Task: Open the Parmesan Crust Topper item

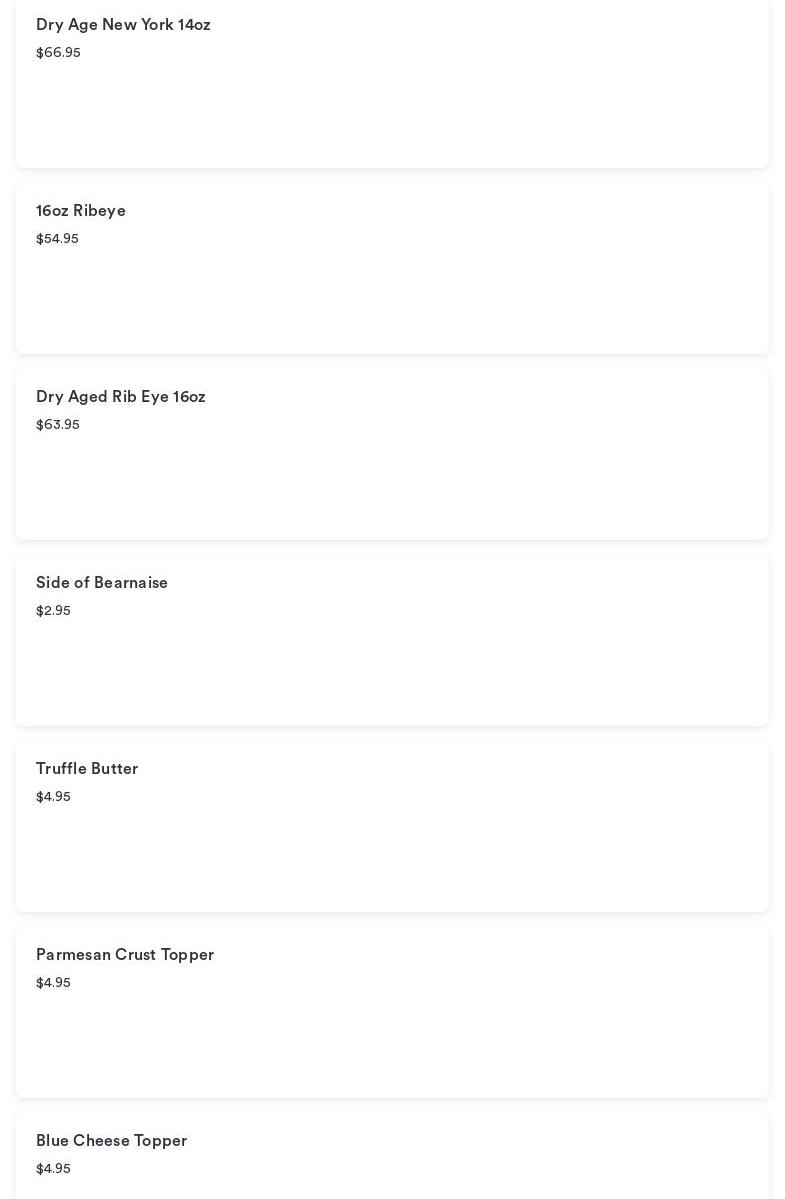Action: (x=125, y=955)
